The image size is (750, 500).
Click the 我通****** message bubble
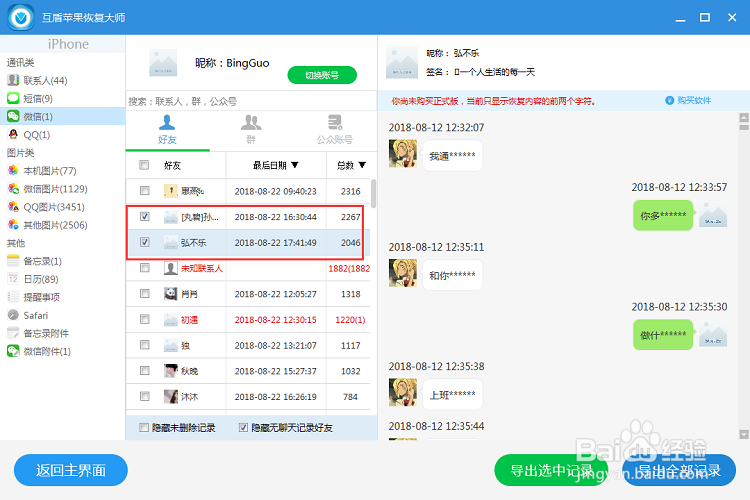click(452, 156)
